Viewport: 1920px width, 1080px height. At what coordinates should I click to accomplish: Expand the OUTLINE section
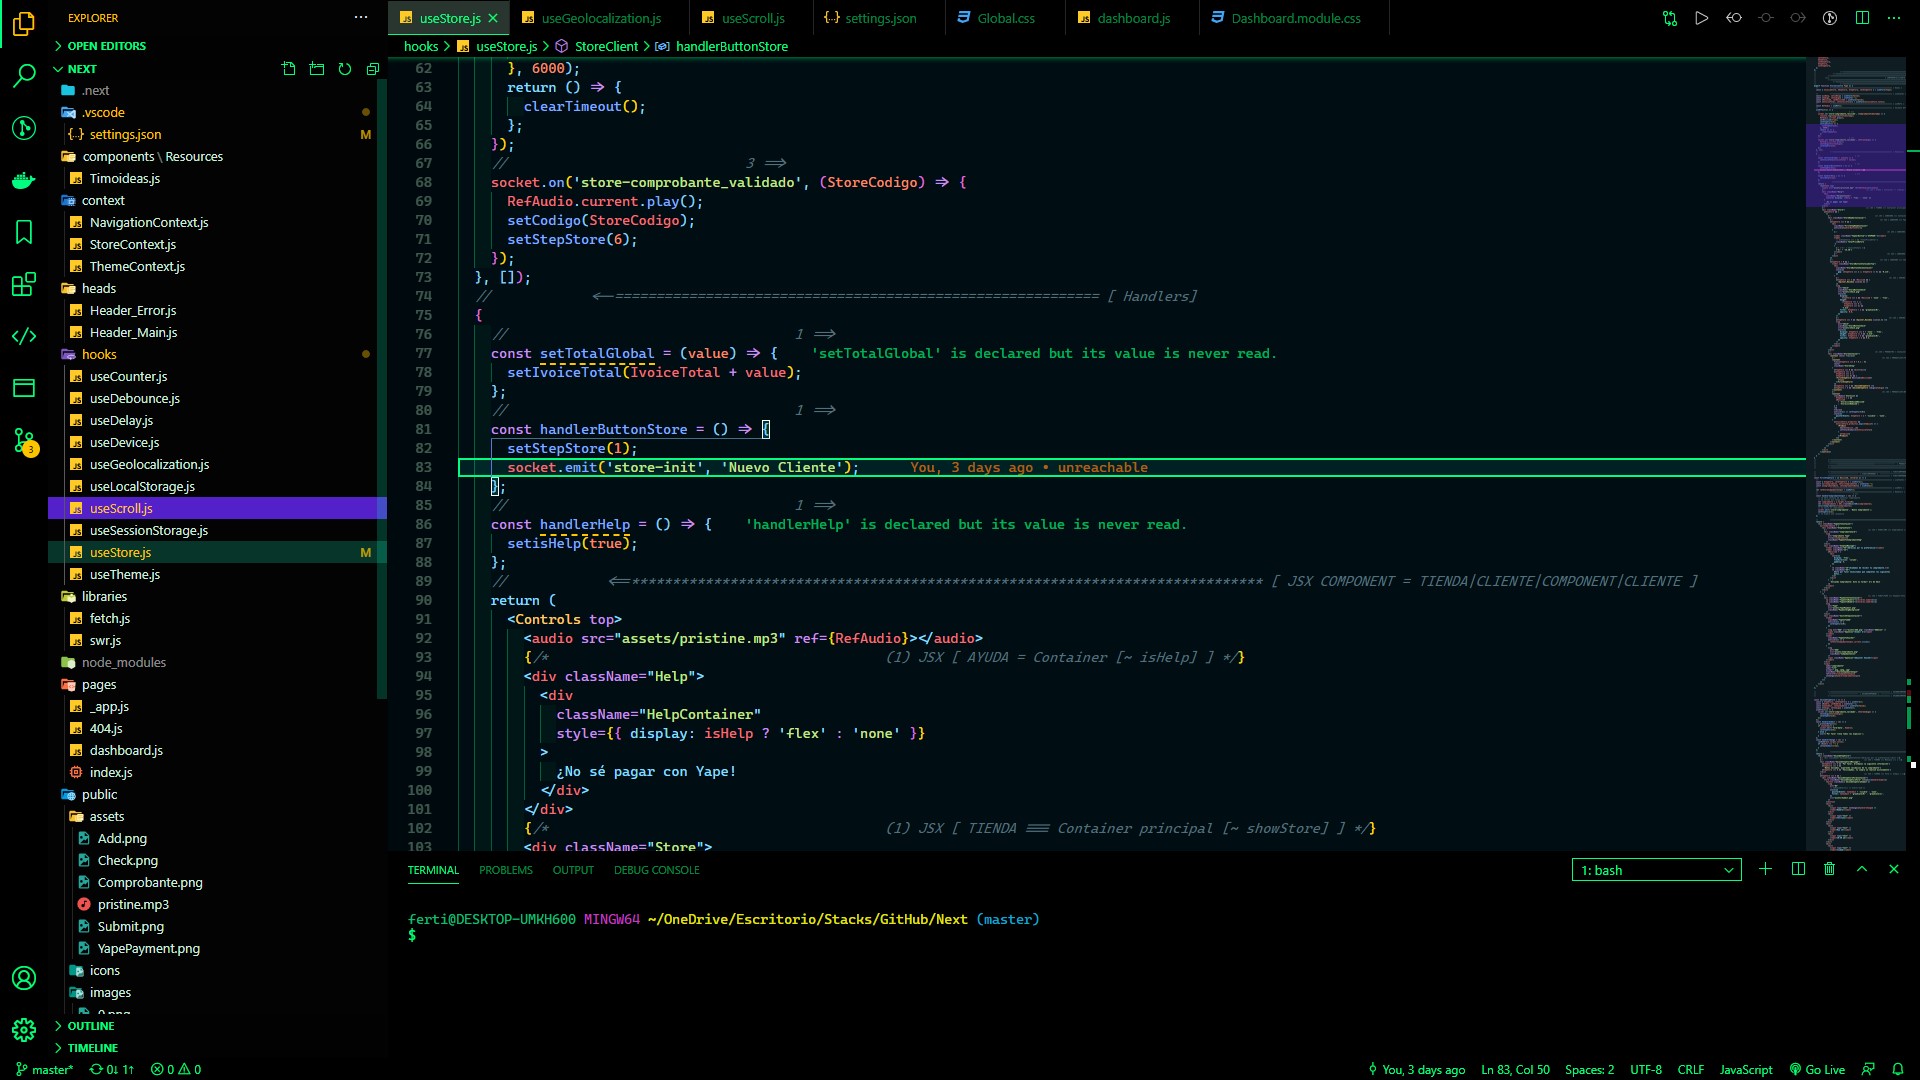pos(90,1026)
